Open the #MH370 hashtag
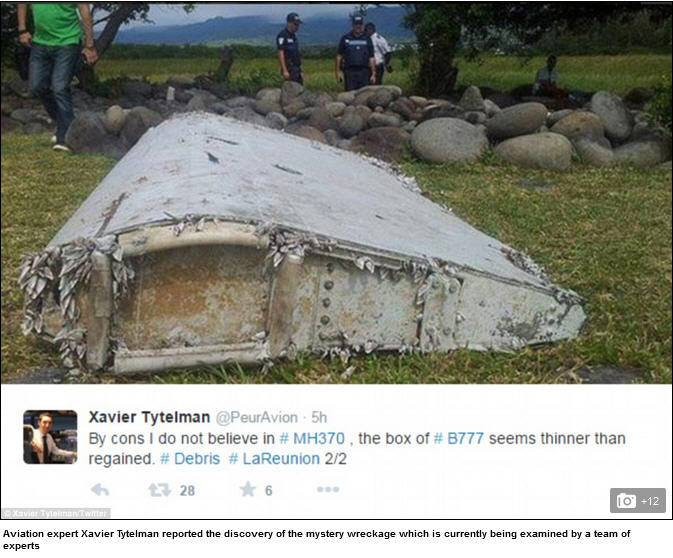Viewport: 673px width, 558px height. 312,438
